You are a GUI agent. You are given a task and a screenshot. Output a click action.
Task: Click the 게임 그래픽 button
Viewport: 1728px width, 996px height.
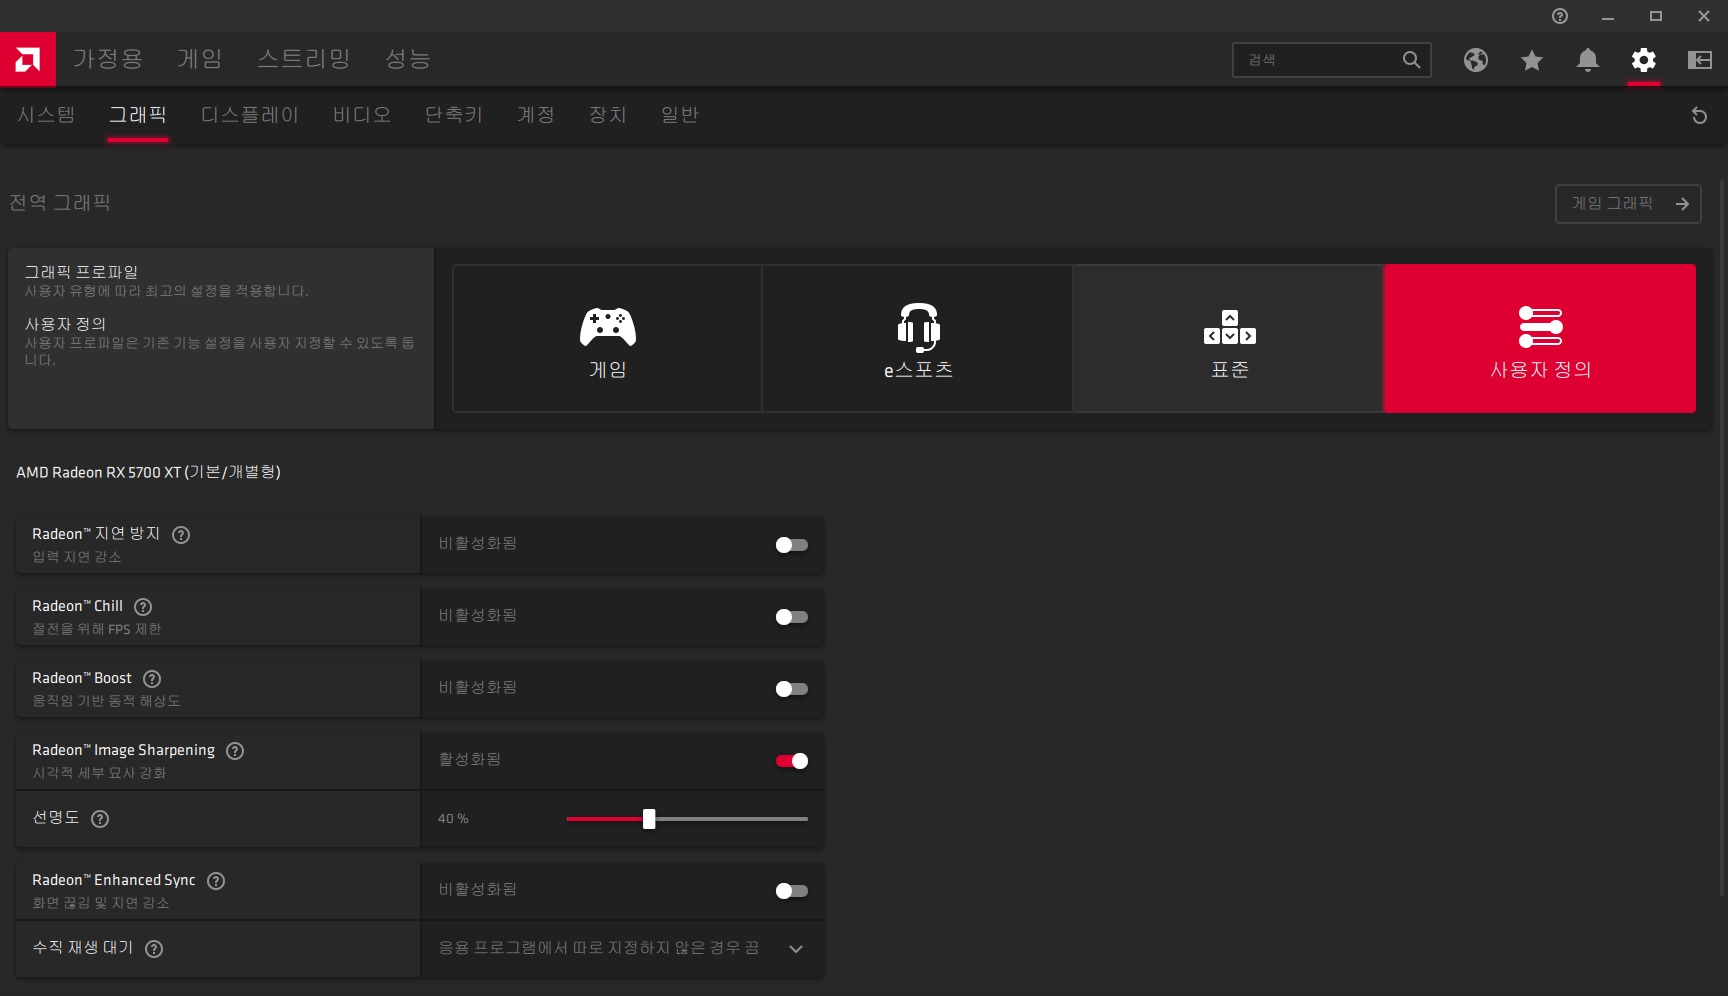click(x=1628, y=204)
